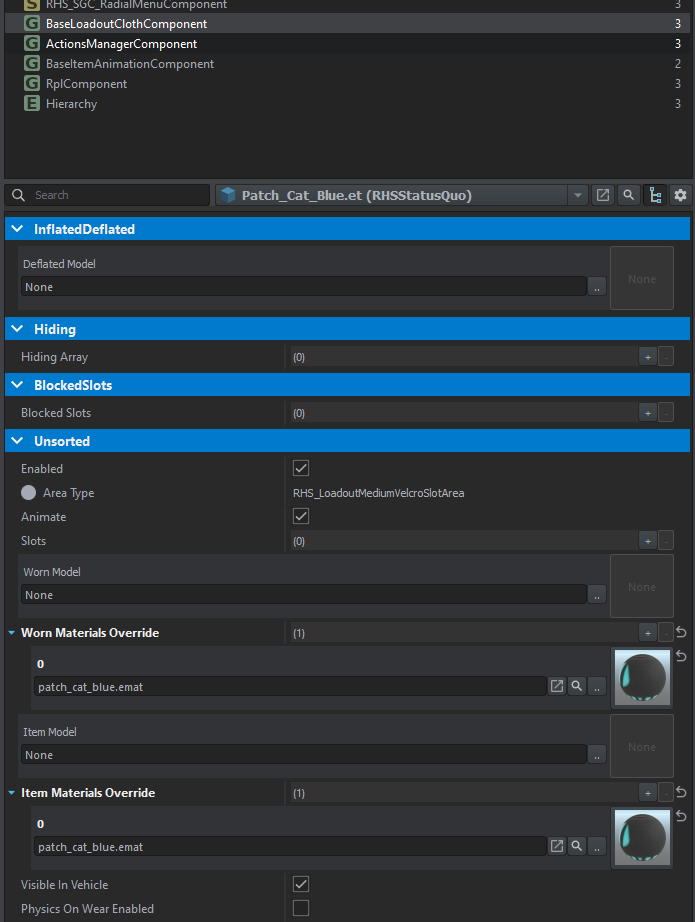The width and height of the screenshot is (695, 922).
Task: Click the magnifier icon beside the prefab selector
Action: click(x=629, y=195)
